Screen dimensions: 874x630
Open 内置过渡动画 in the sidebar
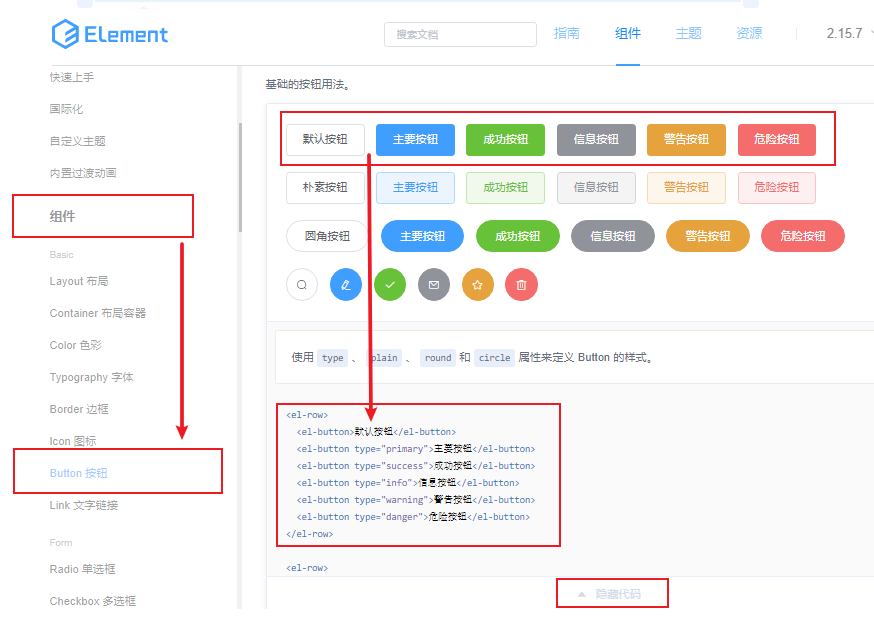coord(83,173)
